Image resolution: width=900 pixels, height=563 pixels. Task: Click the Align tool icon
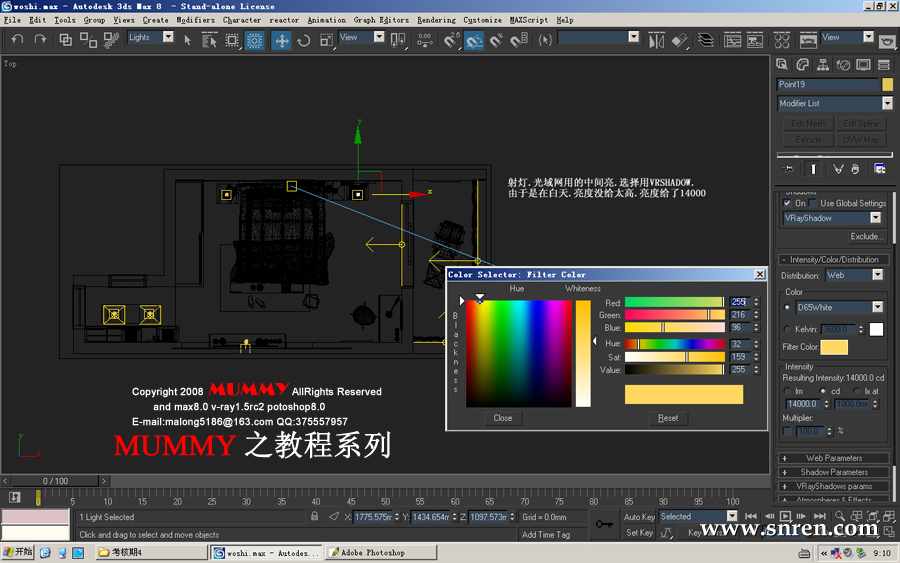tap(680, 40)
